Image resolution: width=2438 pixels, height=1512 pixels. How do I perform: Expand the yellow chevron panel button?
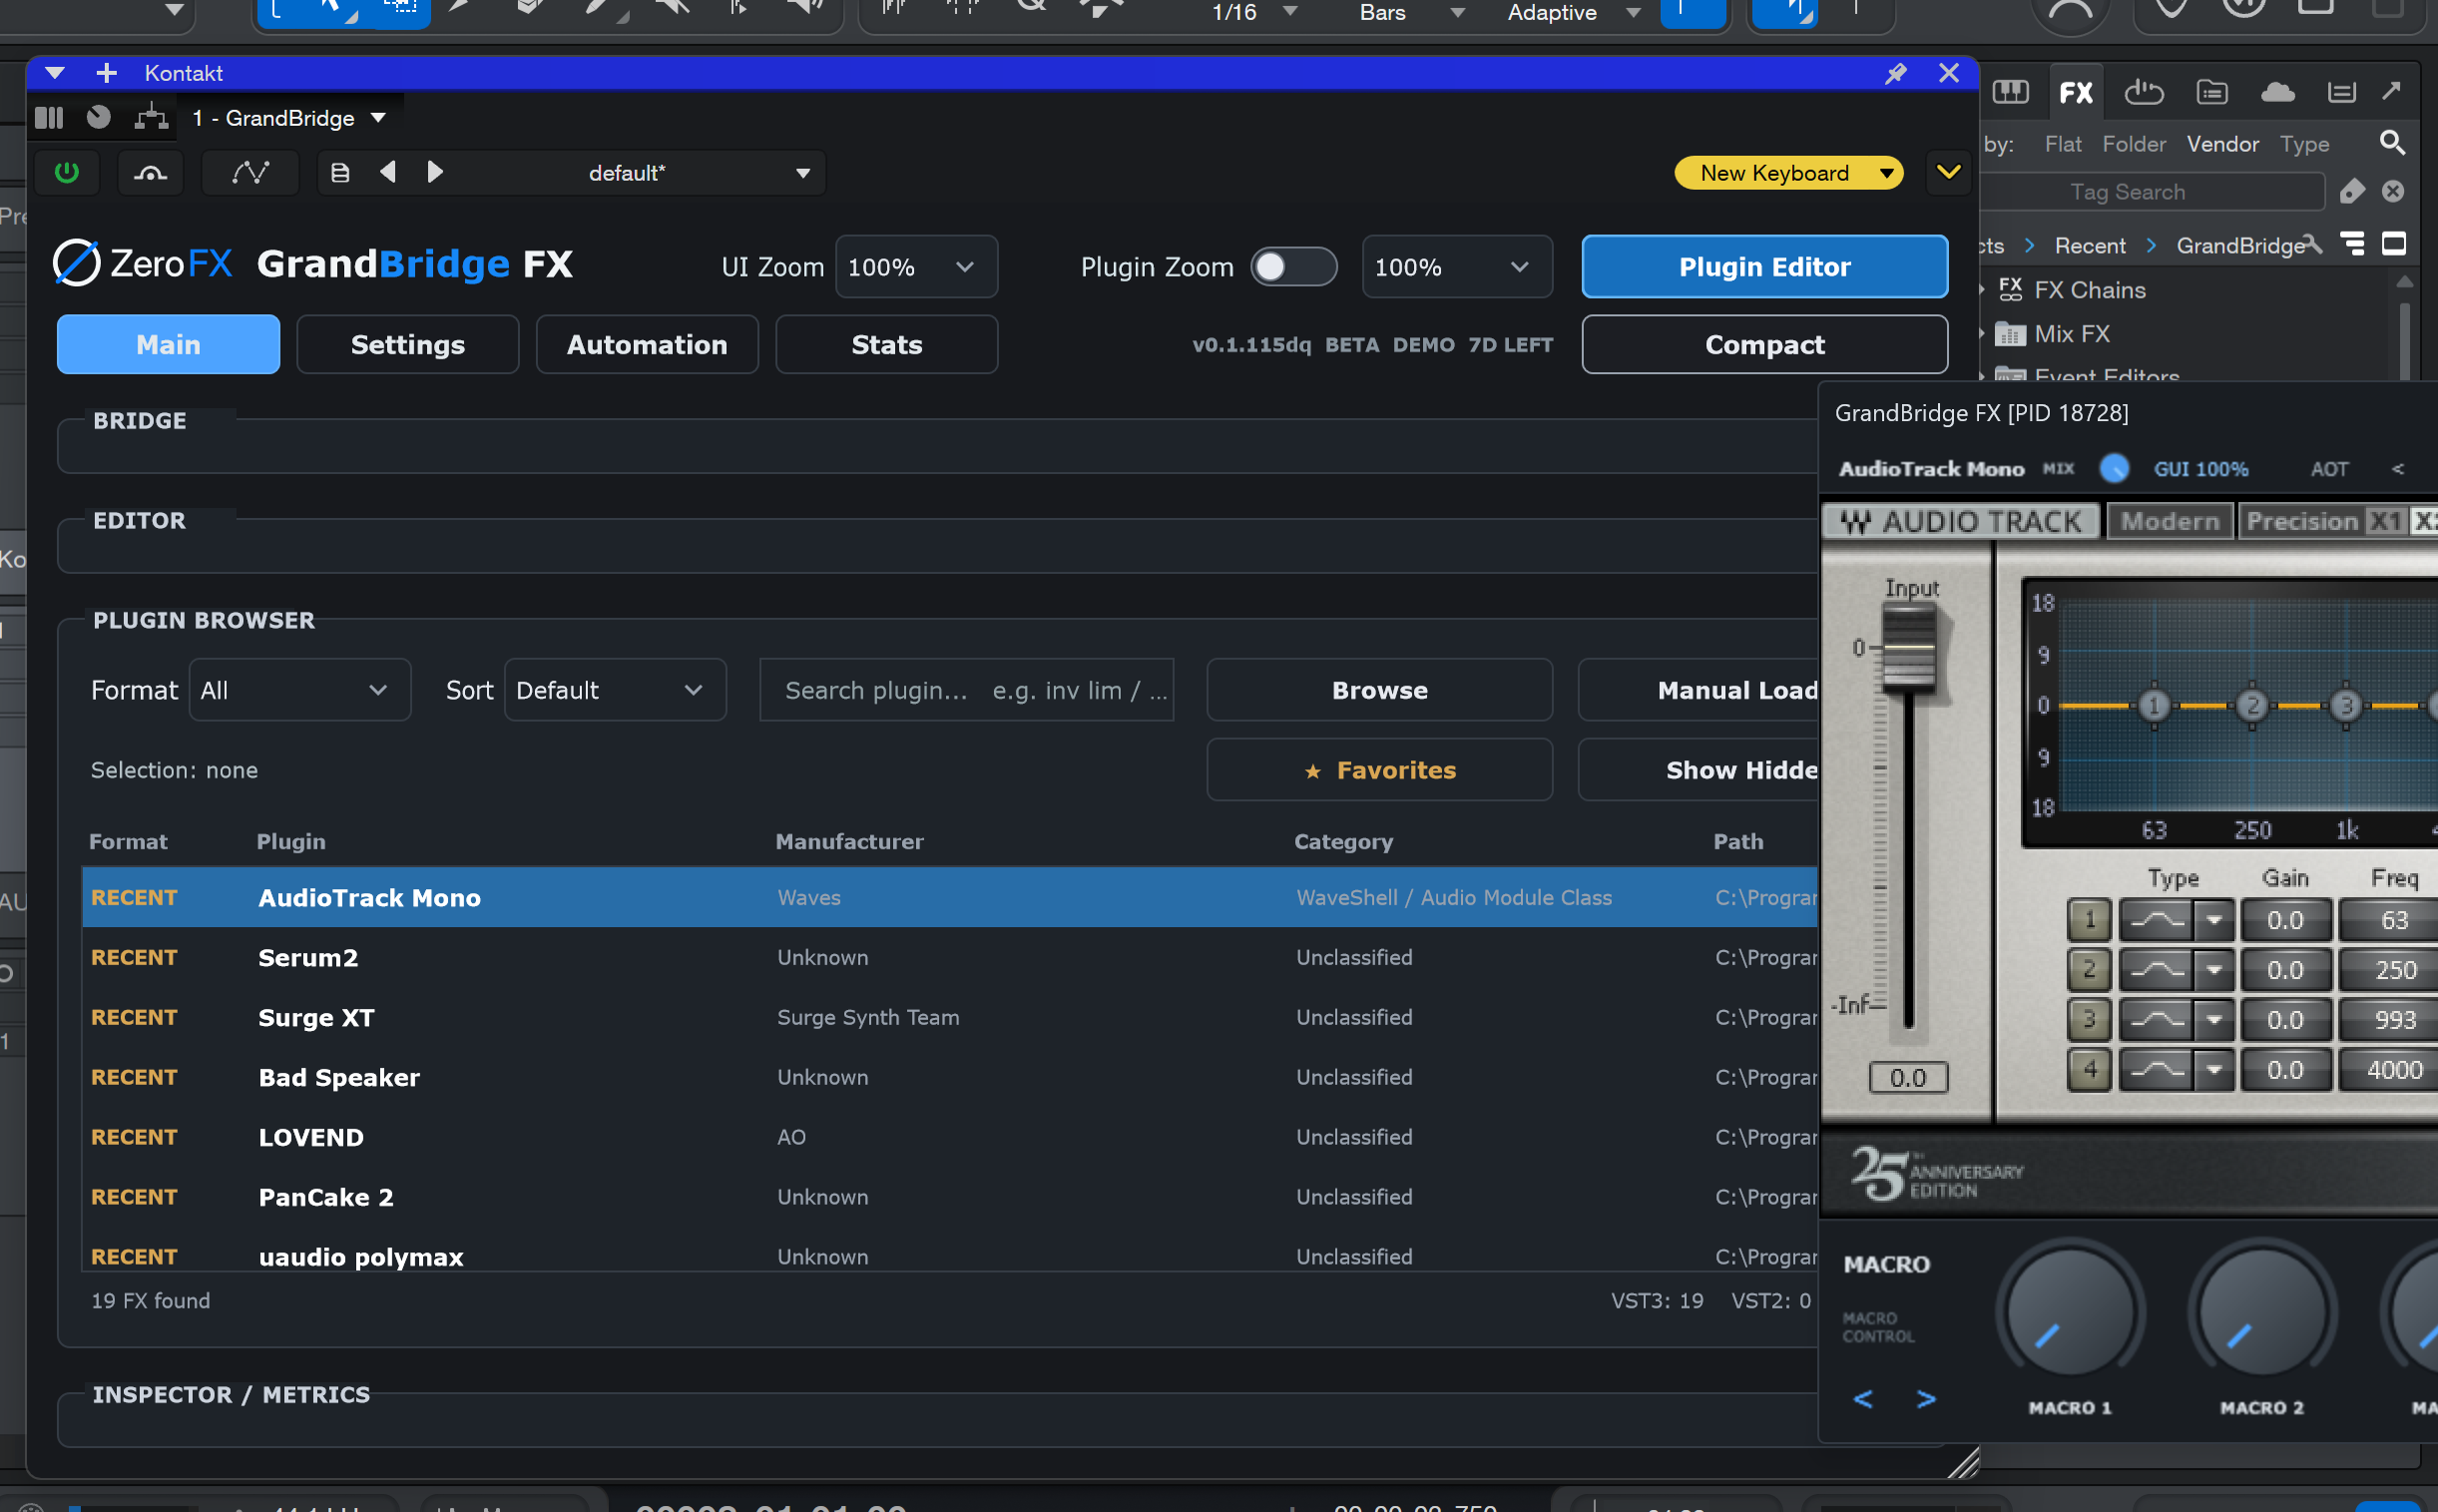click(1948, 172)
